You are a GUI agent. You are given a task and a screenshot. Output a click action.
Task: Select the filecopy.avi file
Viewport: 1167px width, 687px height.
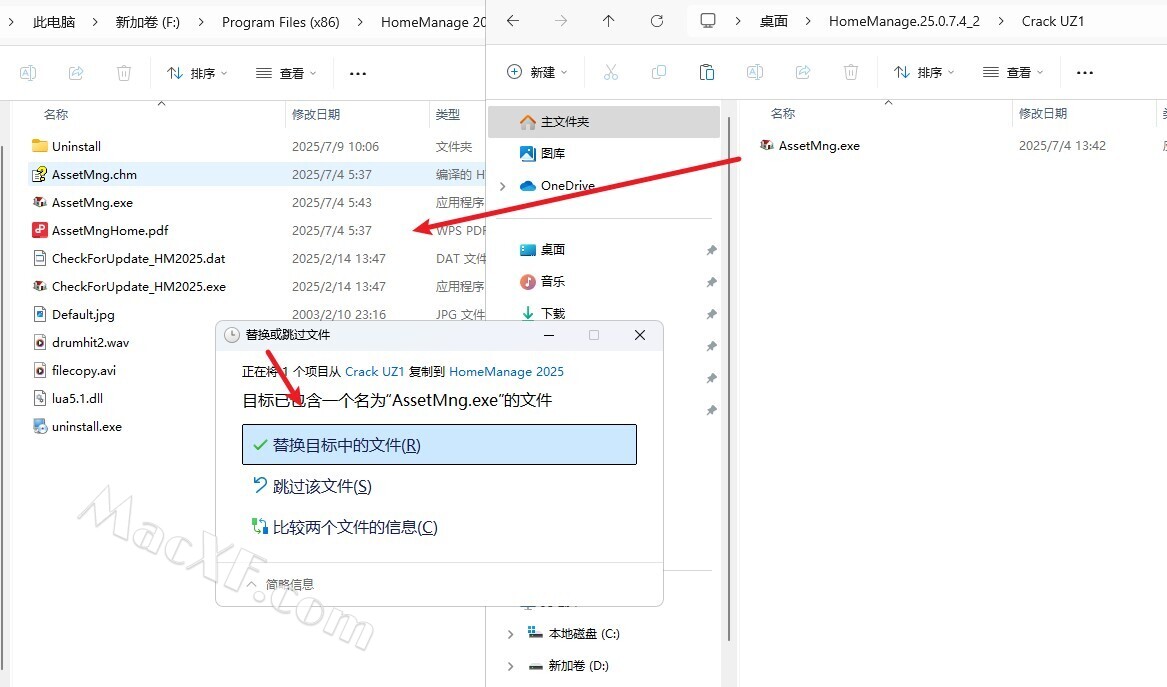point(84,371)
